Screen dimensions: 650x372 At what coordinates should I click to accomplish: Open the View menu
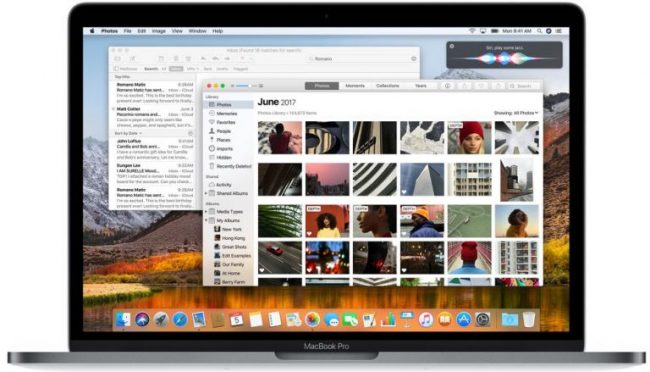click(x=177, y=31)
